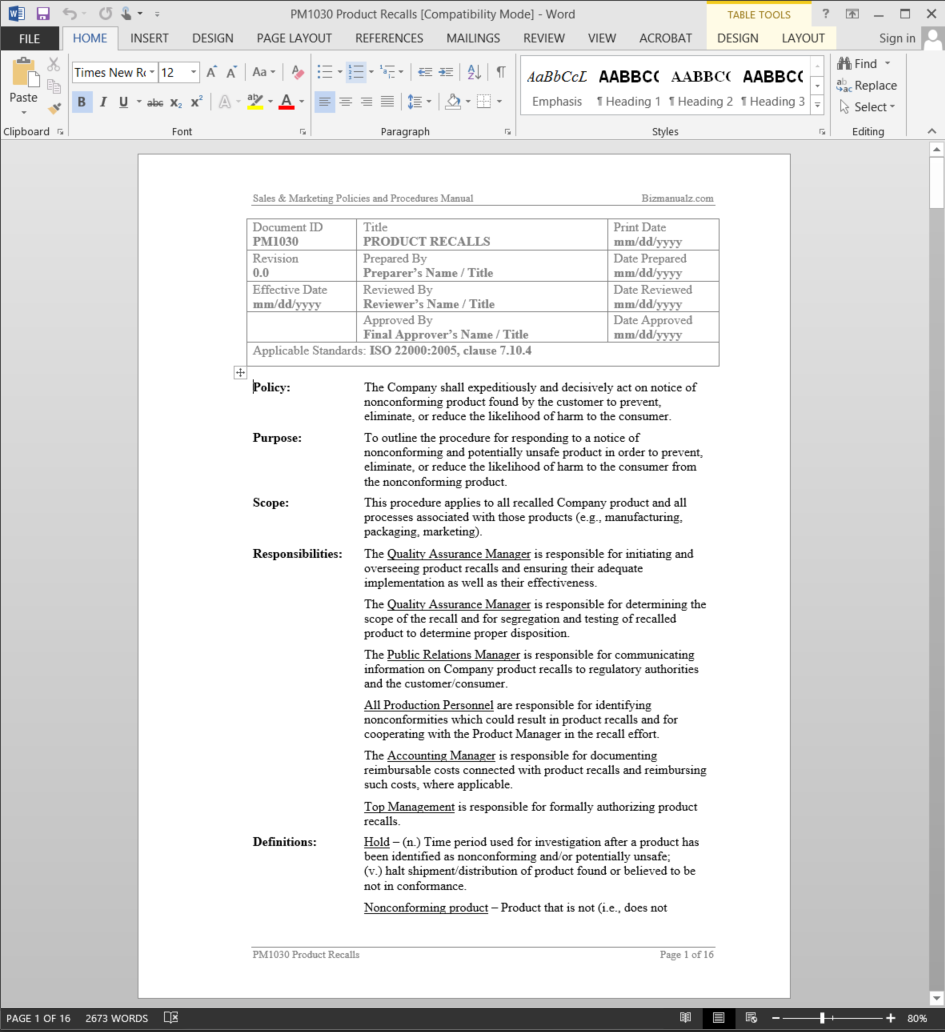Screen dimensions: 945x1032
Task: Toggle Bold formatting off
Action: [x=82, y=102]
